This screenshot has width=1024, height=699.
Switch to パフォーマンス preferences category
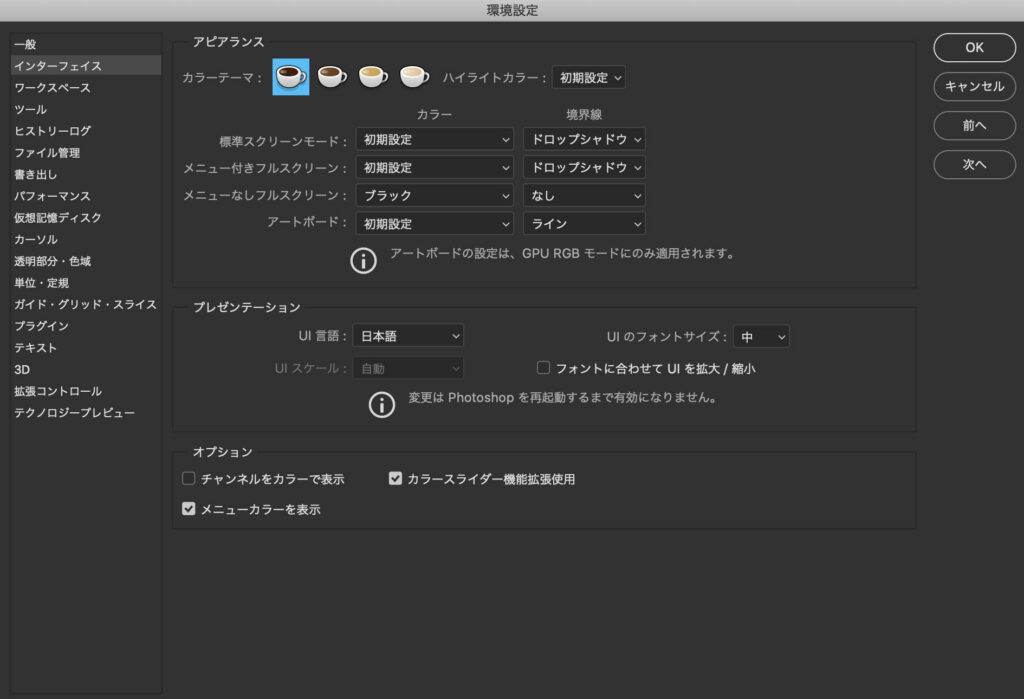pos(52,196)
